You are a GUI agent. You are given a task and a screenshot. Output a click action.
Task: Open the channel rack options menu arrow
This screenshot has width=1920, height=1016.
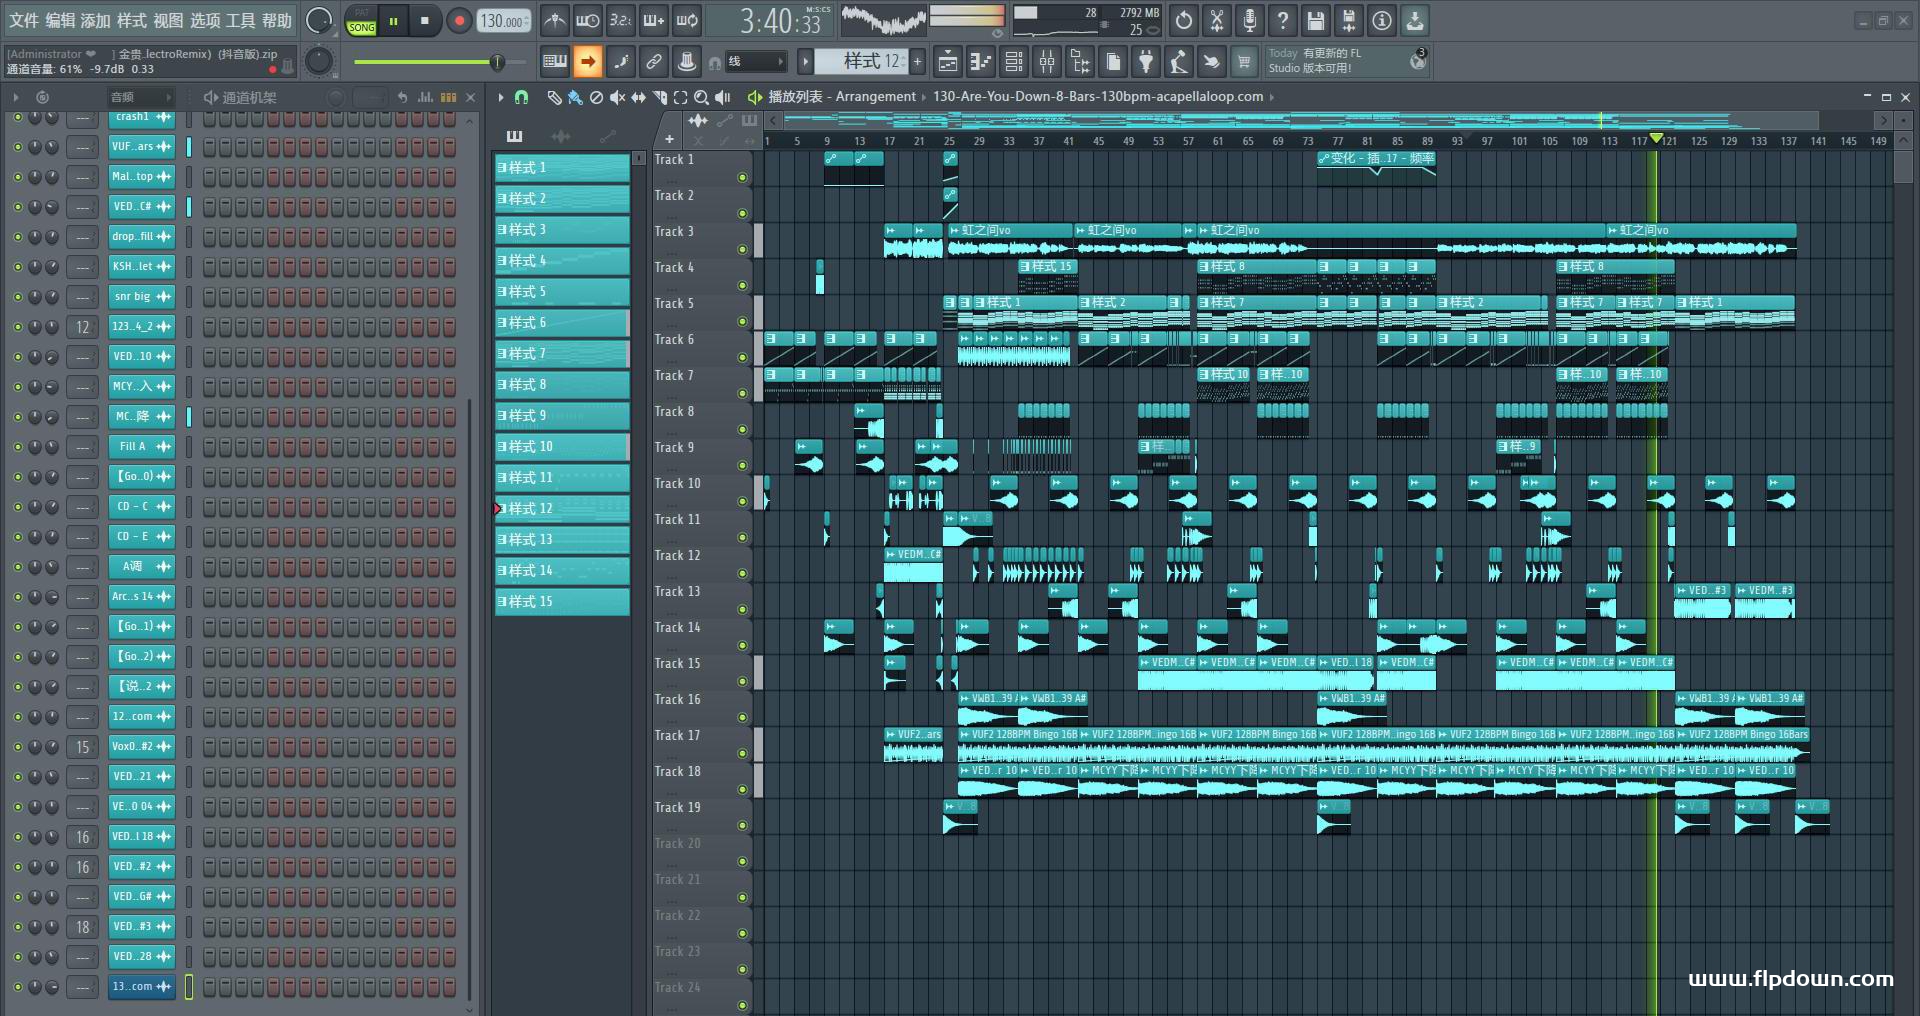pos(16,97)
